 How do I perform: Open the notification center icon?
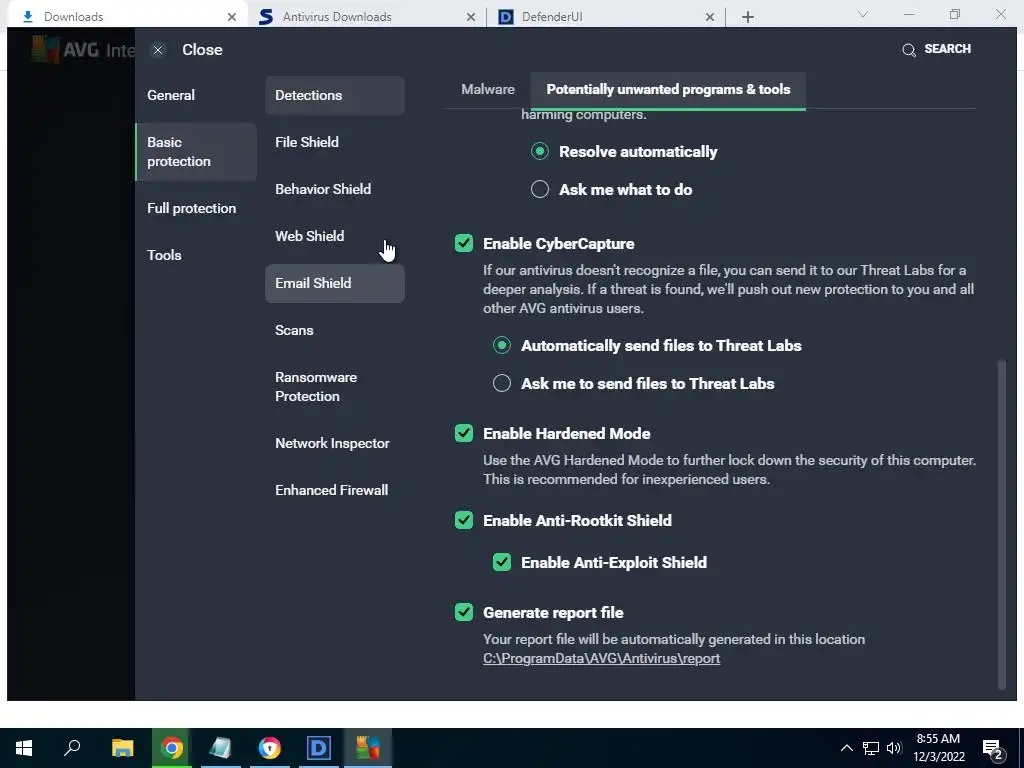[993, 750]
